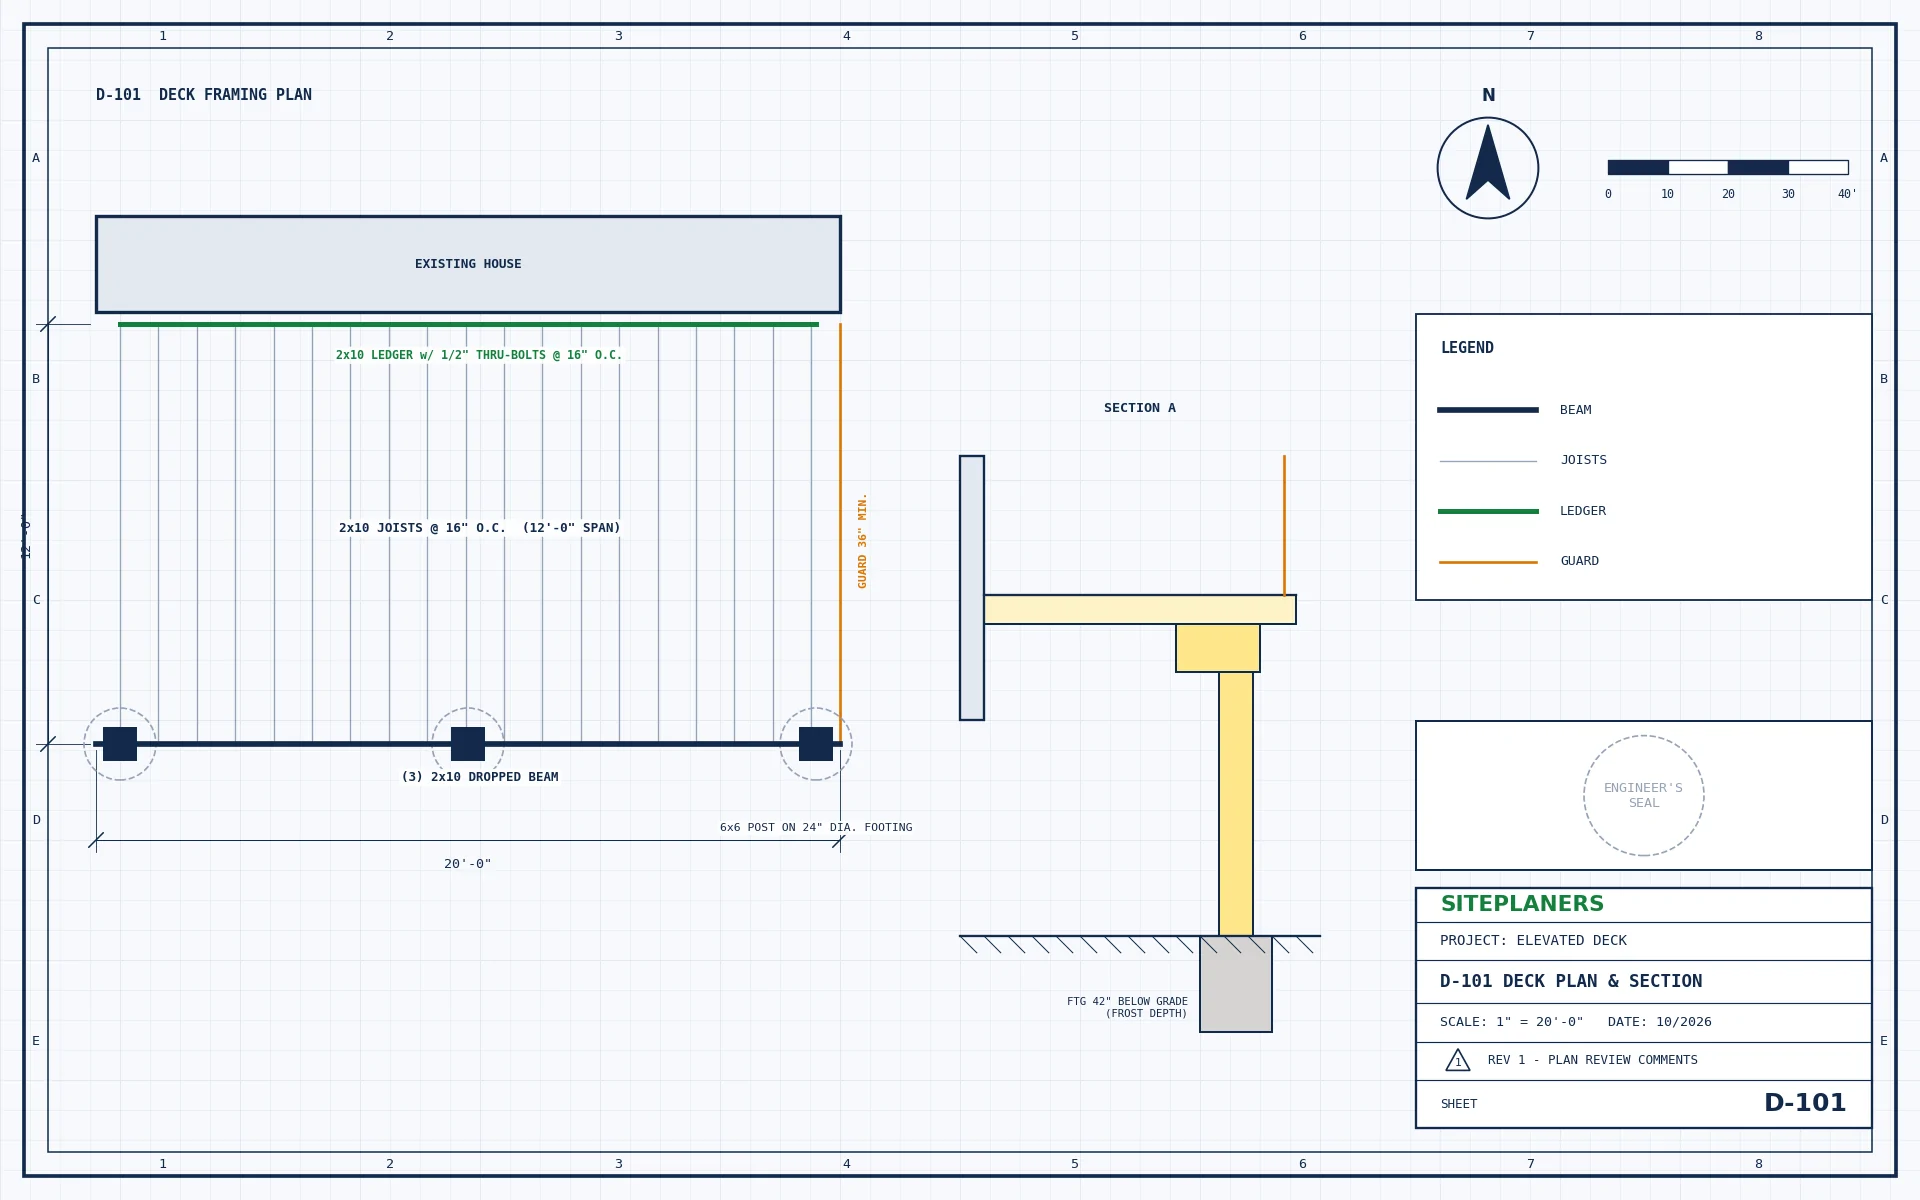Click the 2x10 JOISTS @ 16" O.C. label
1920x1200 pixels.
480,528
